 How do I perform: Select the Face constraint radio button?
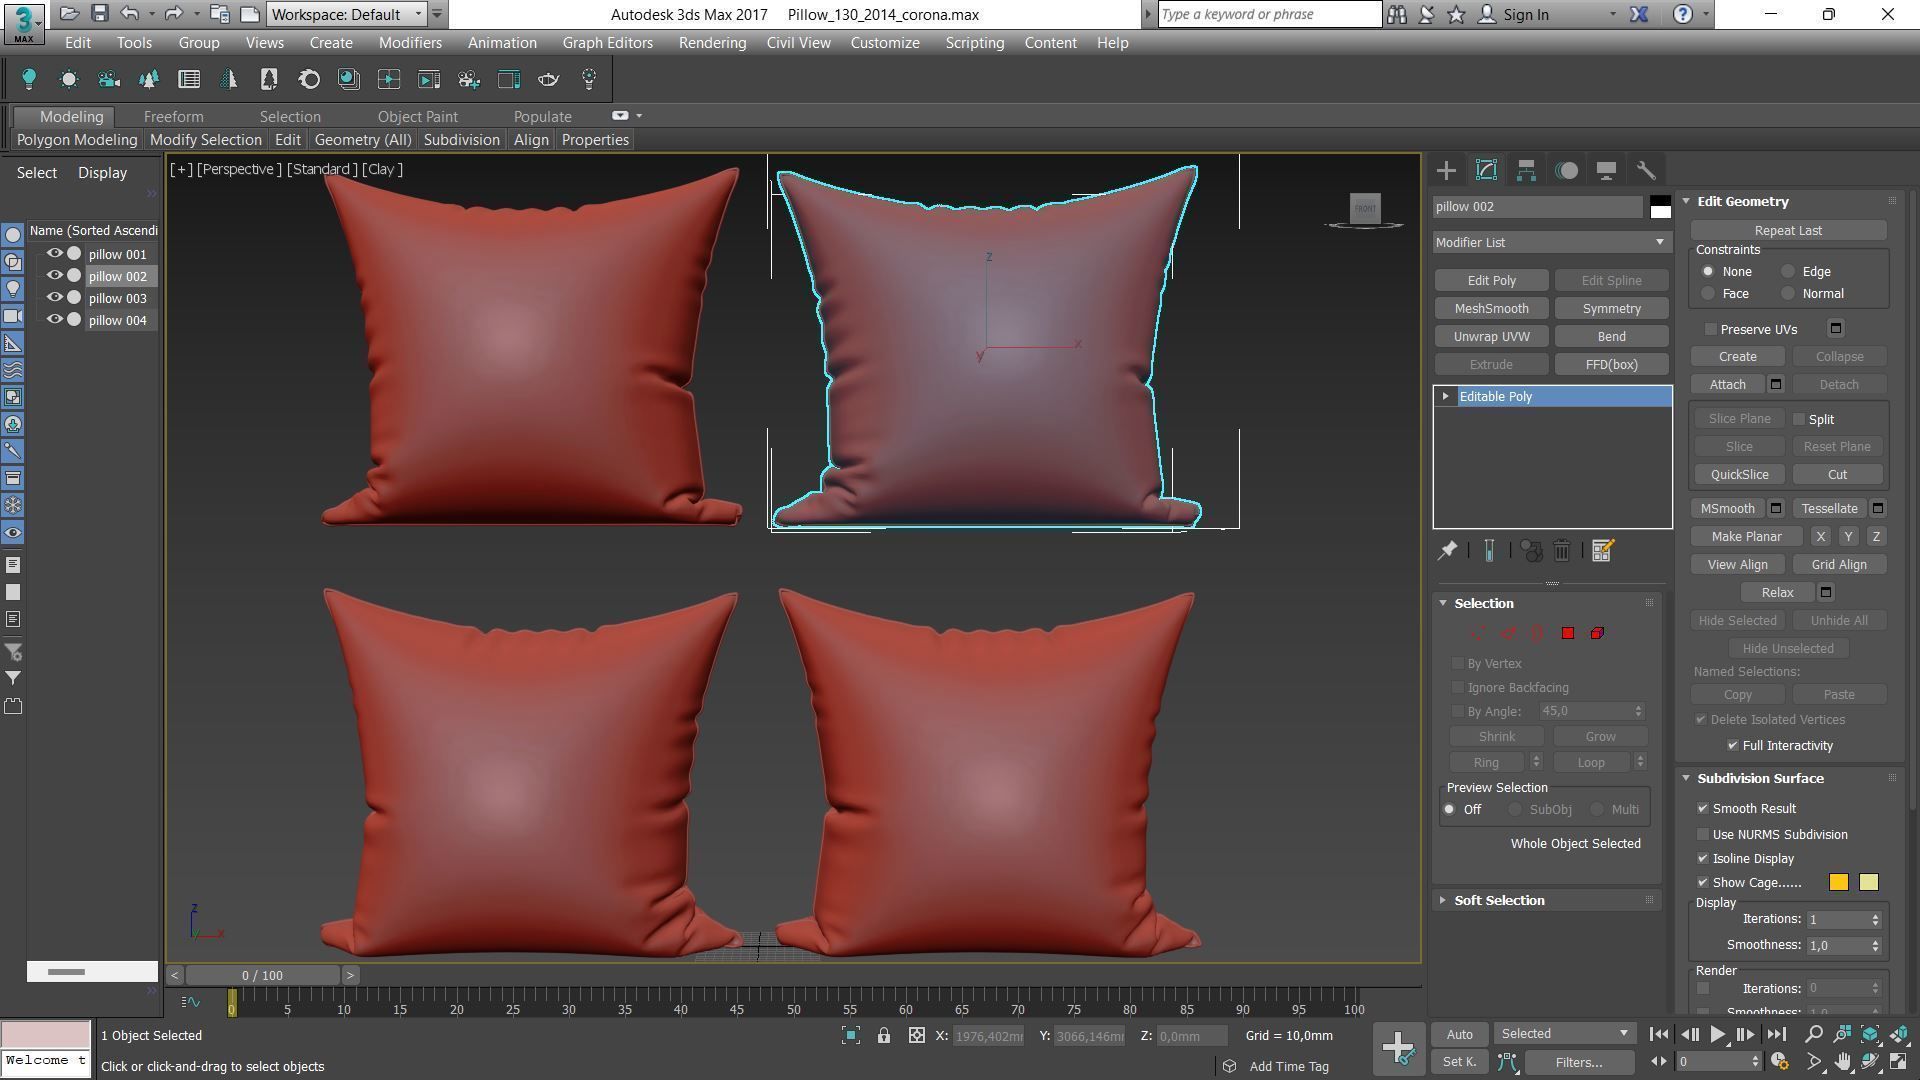coord(1708,294)
